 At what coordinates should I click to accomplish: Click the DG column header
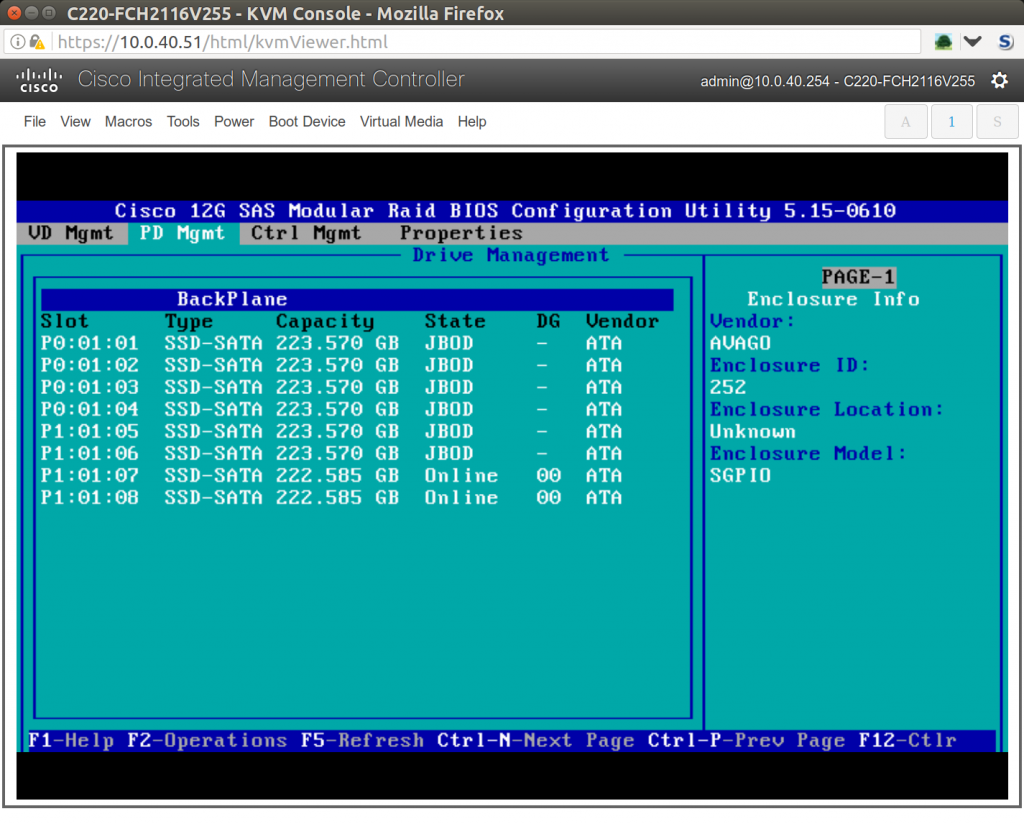coord(548,321)
